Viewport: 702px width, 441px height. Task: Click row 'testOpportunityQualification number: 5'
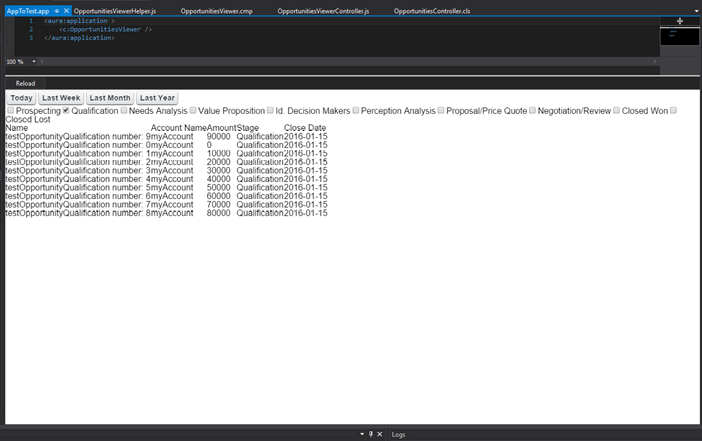click(166, 187)
